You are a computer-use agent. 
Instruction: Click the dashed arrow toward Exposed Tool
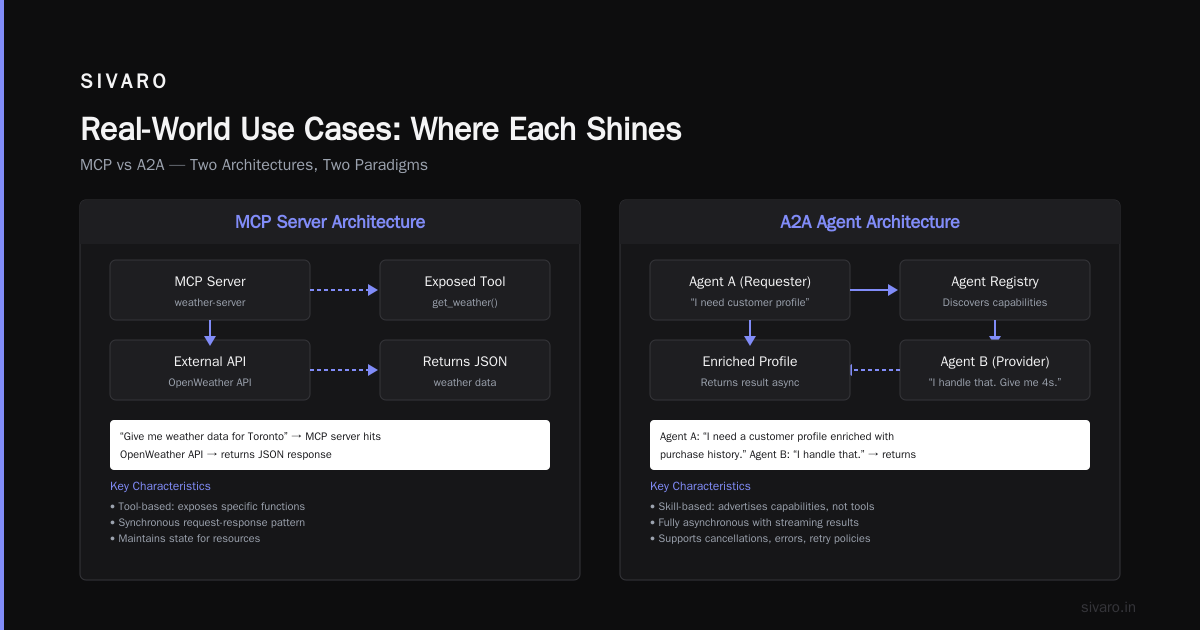coord(345,290)
